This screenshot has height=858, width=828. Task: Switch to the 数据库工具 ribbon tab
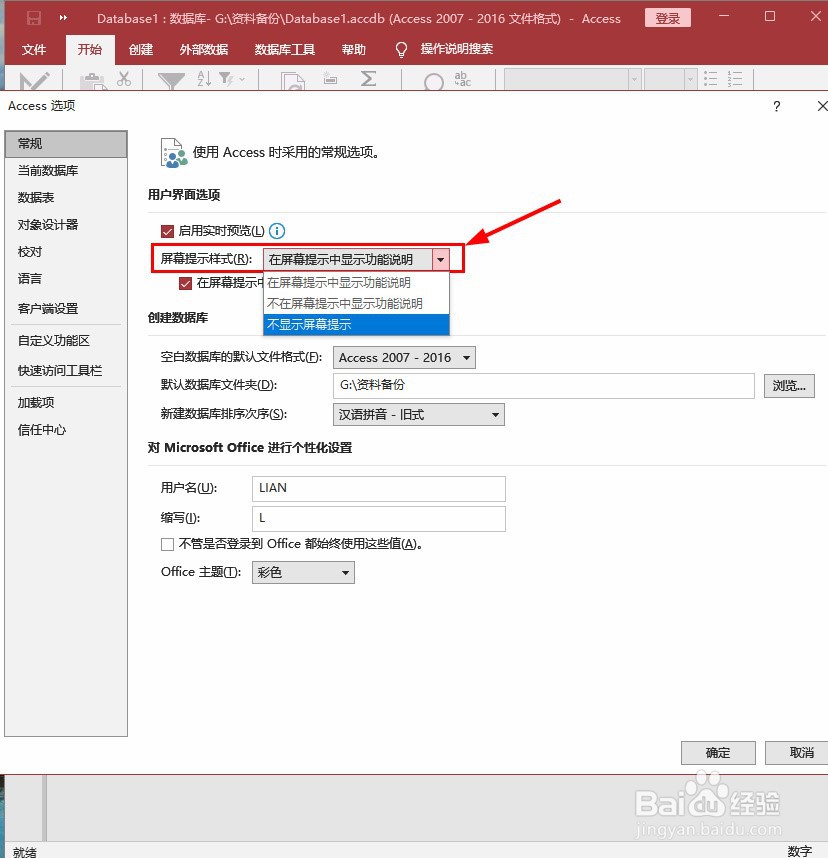[x=285, y=50]
